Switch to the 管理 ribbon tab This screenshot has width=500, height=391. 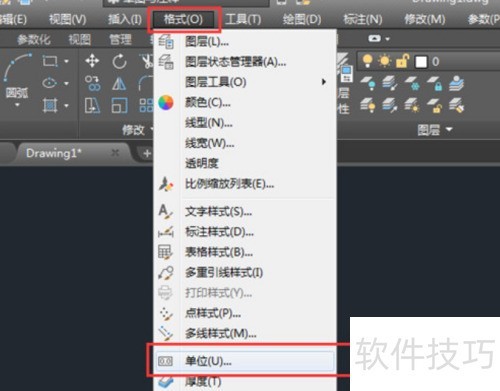click(x=120, y=40)
